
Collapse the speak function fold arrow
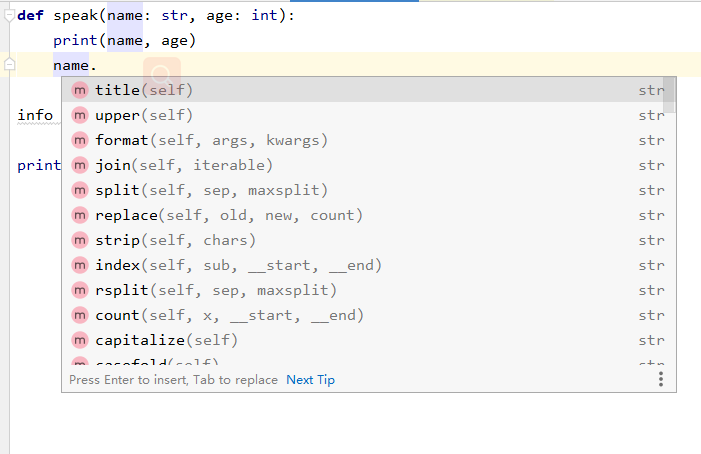pos(9,16)
